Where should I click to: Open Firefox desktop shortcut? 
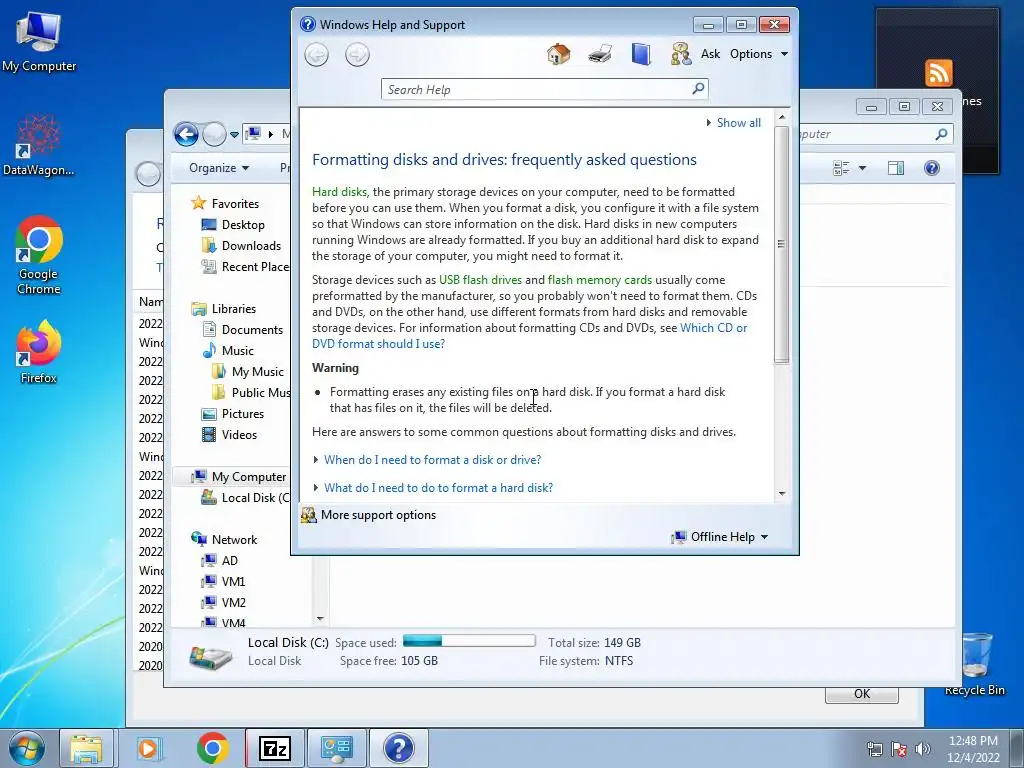pyautogui.click(x=39, y=351)
